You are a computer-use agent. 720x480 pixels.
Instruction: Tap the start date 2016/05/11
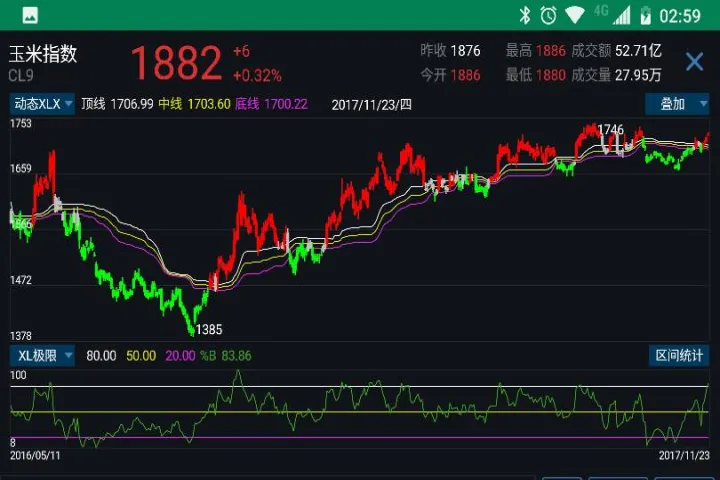35,455
